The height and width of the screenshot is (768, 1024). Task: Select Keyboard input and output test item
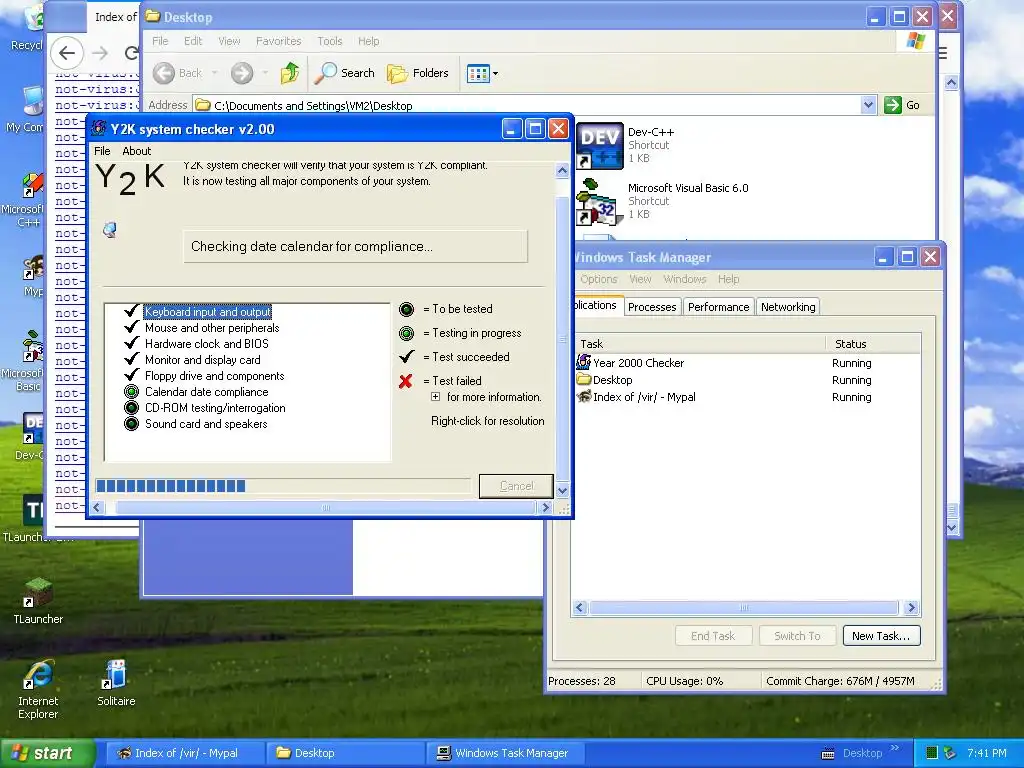coord(208,312)
